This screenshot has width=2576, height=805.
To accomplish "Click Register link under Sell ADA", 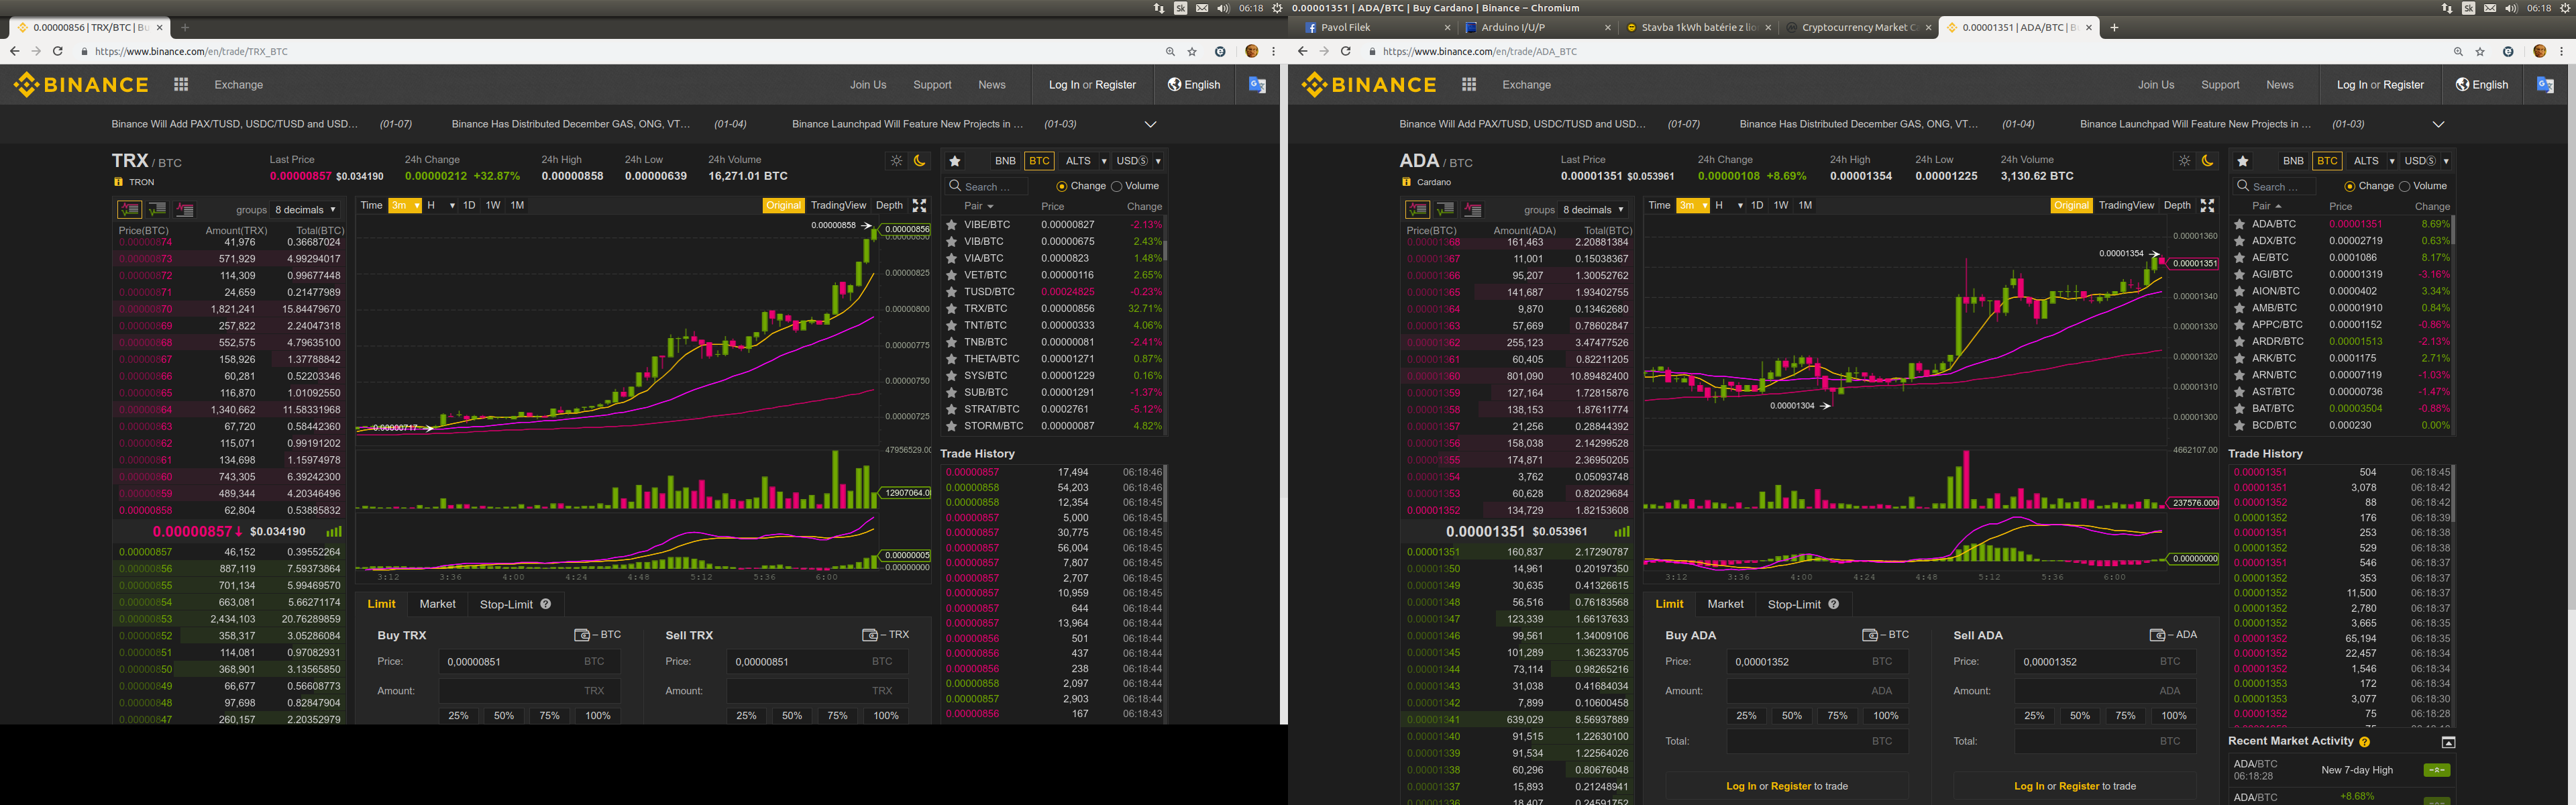I will pyautogui.click(x=2078, y=786).
